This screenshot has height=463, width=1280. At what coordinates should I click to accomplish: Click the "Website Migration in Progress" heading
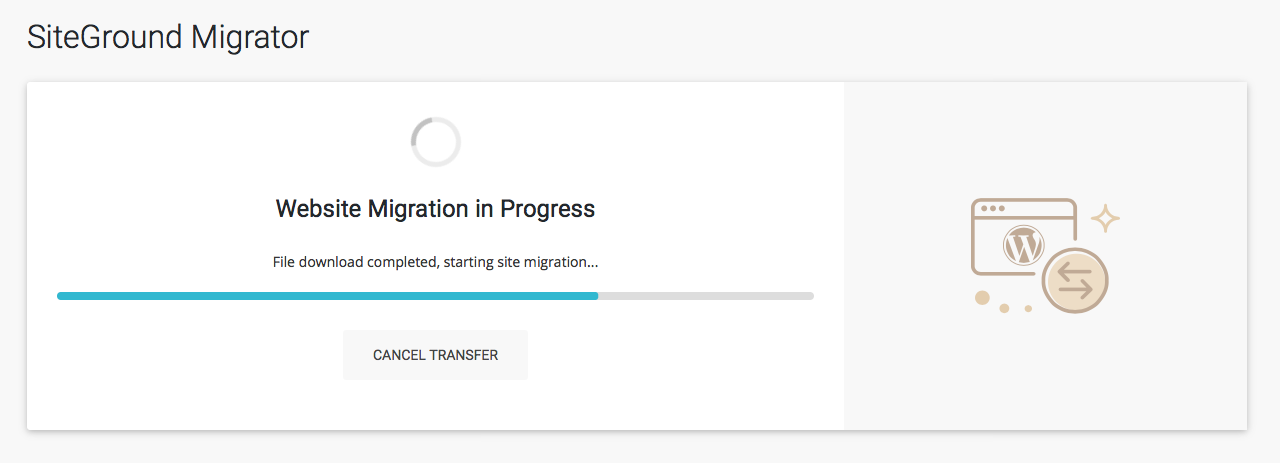pyautogui.click(x=435, y=209)
